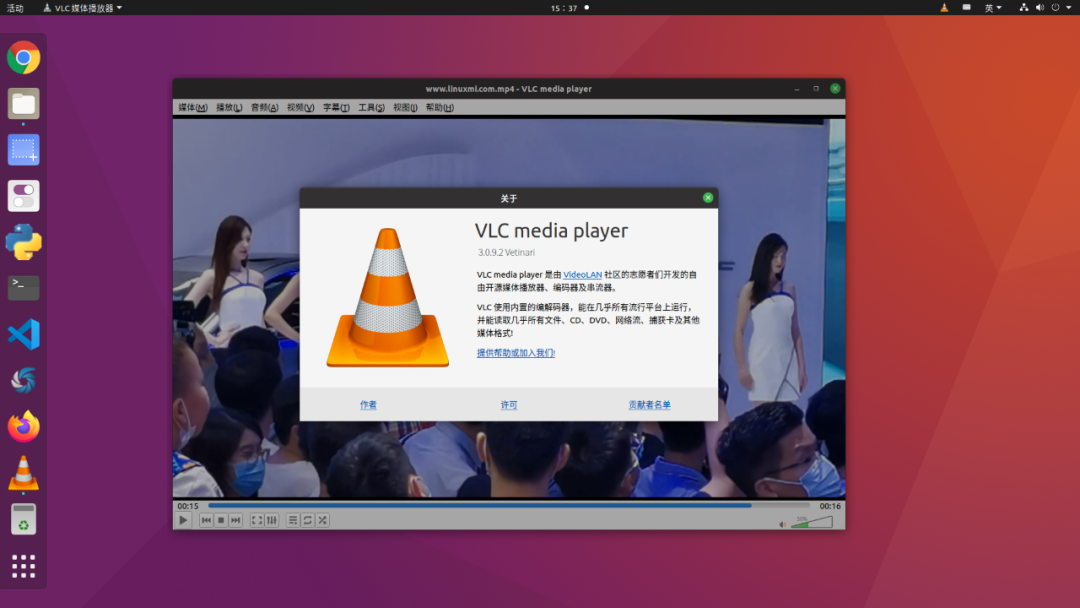The height and width of the screenshot is (608, 1080).
Task: Maximize the VLC media player window
Action: coord(816,89)
